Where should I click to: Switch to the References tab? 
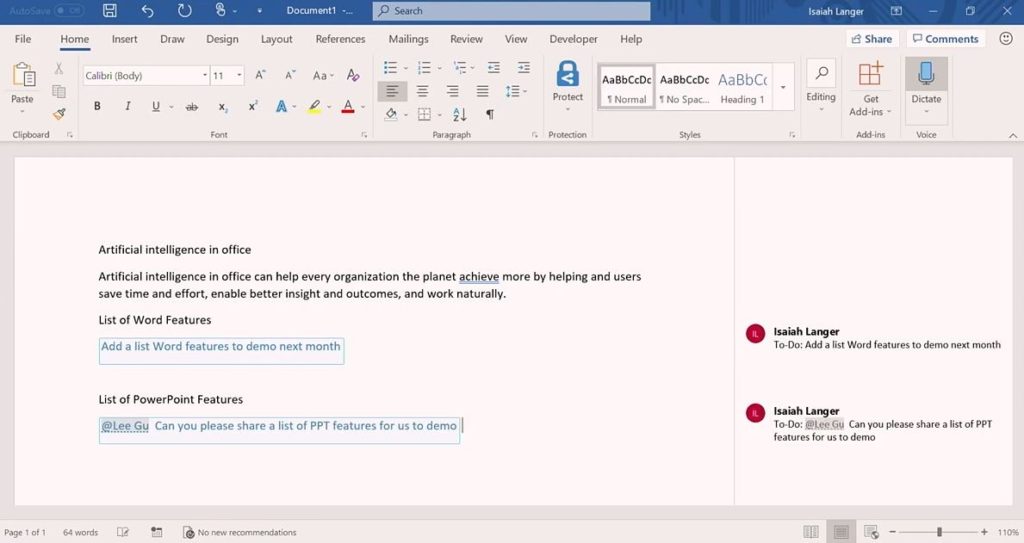(340, 39)
